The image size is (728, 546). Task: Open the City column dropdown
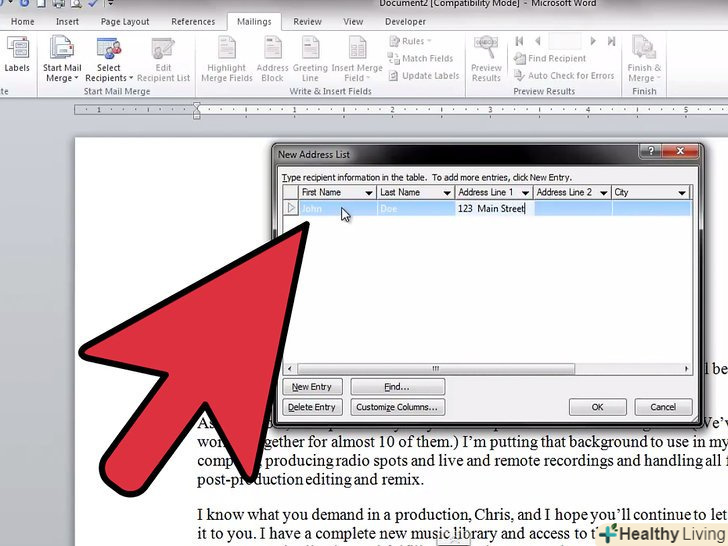[x=682, y=193]
